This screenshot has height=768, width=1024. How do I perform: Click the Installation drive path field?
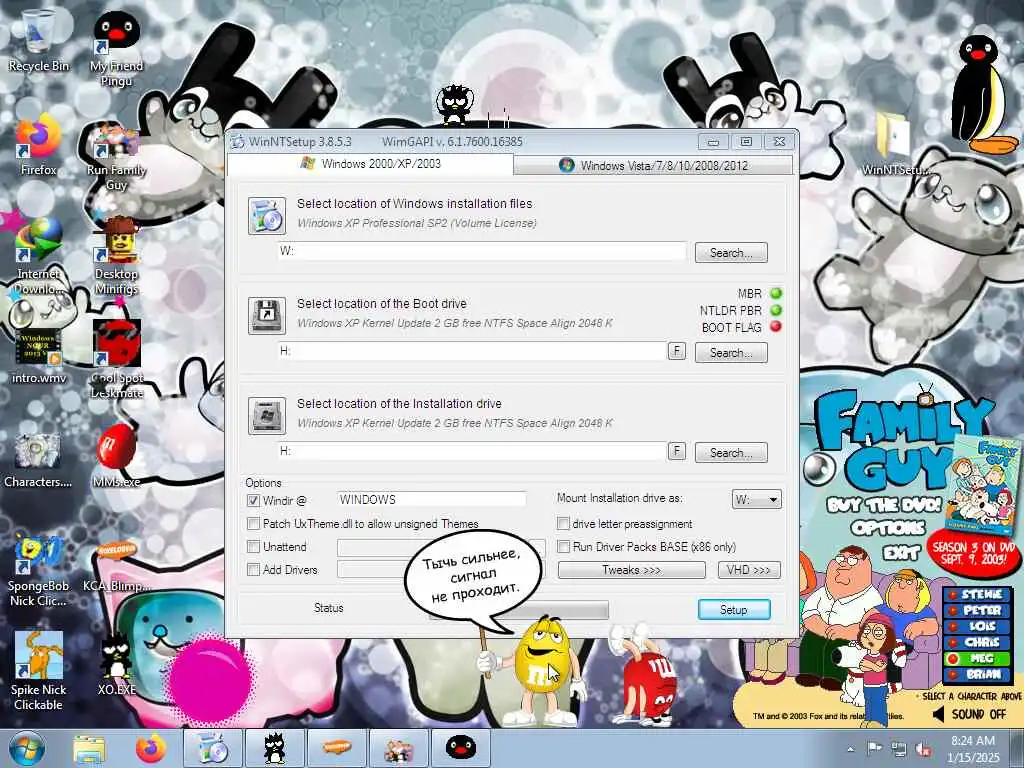click(x=472, y=451)
